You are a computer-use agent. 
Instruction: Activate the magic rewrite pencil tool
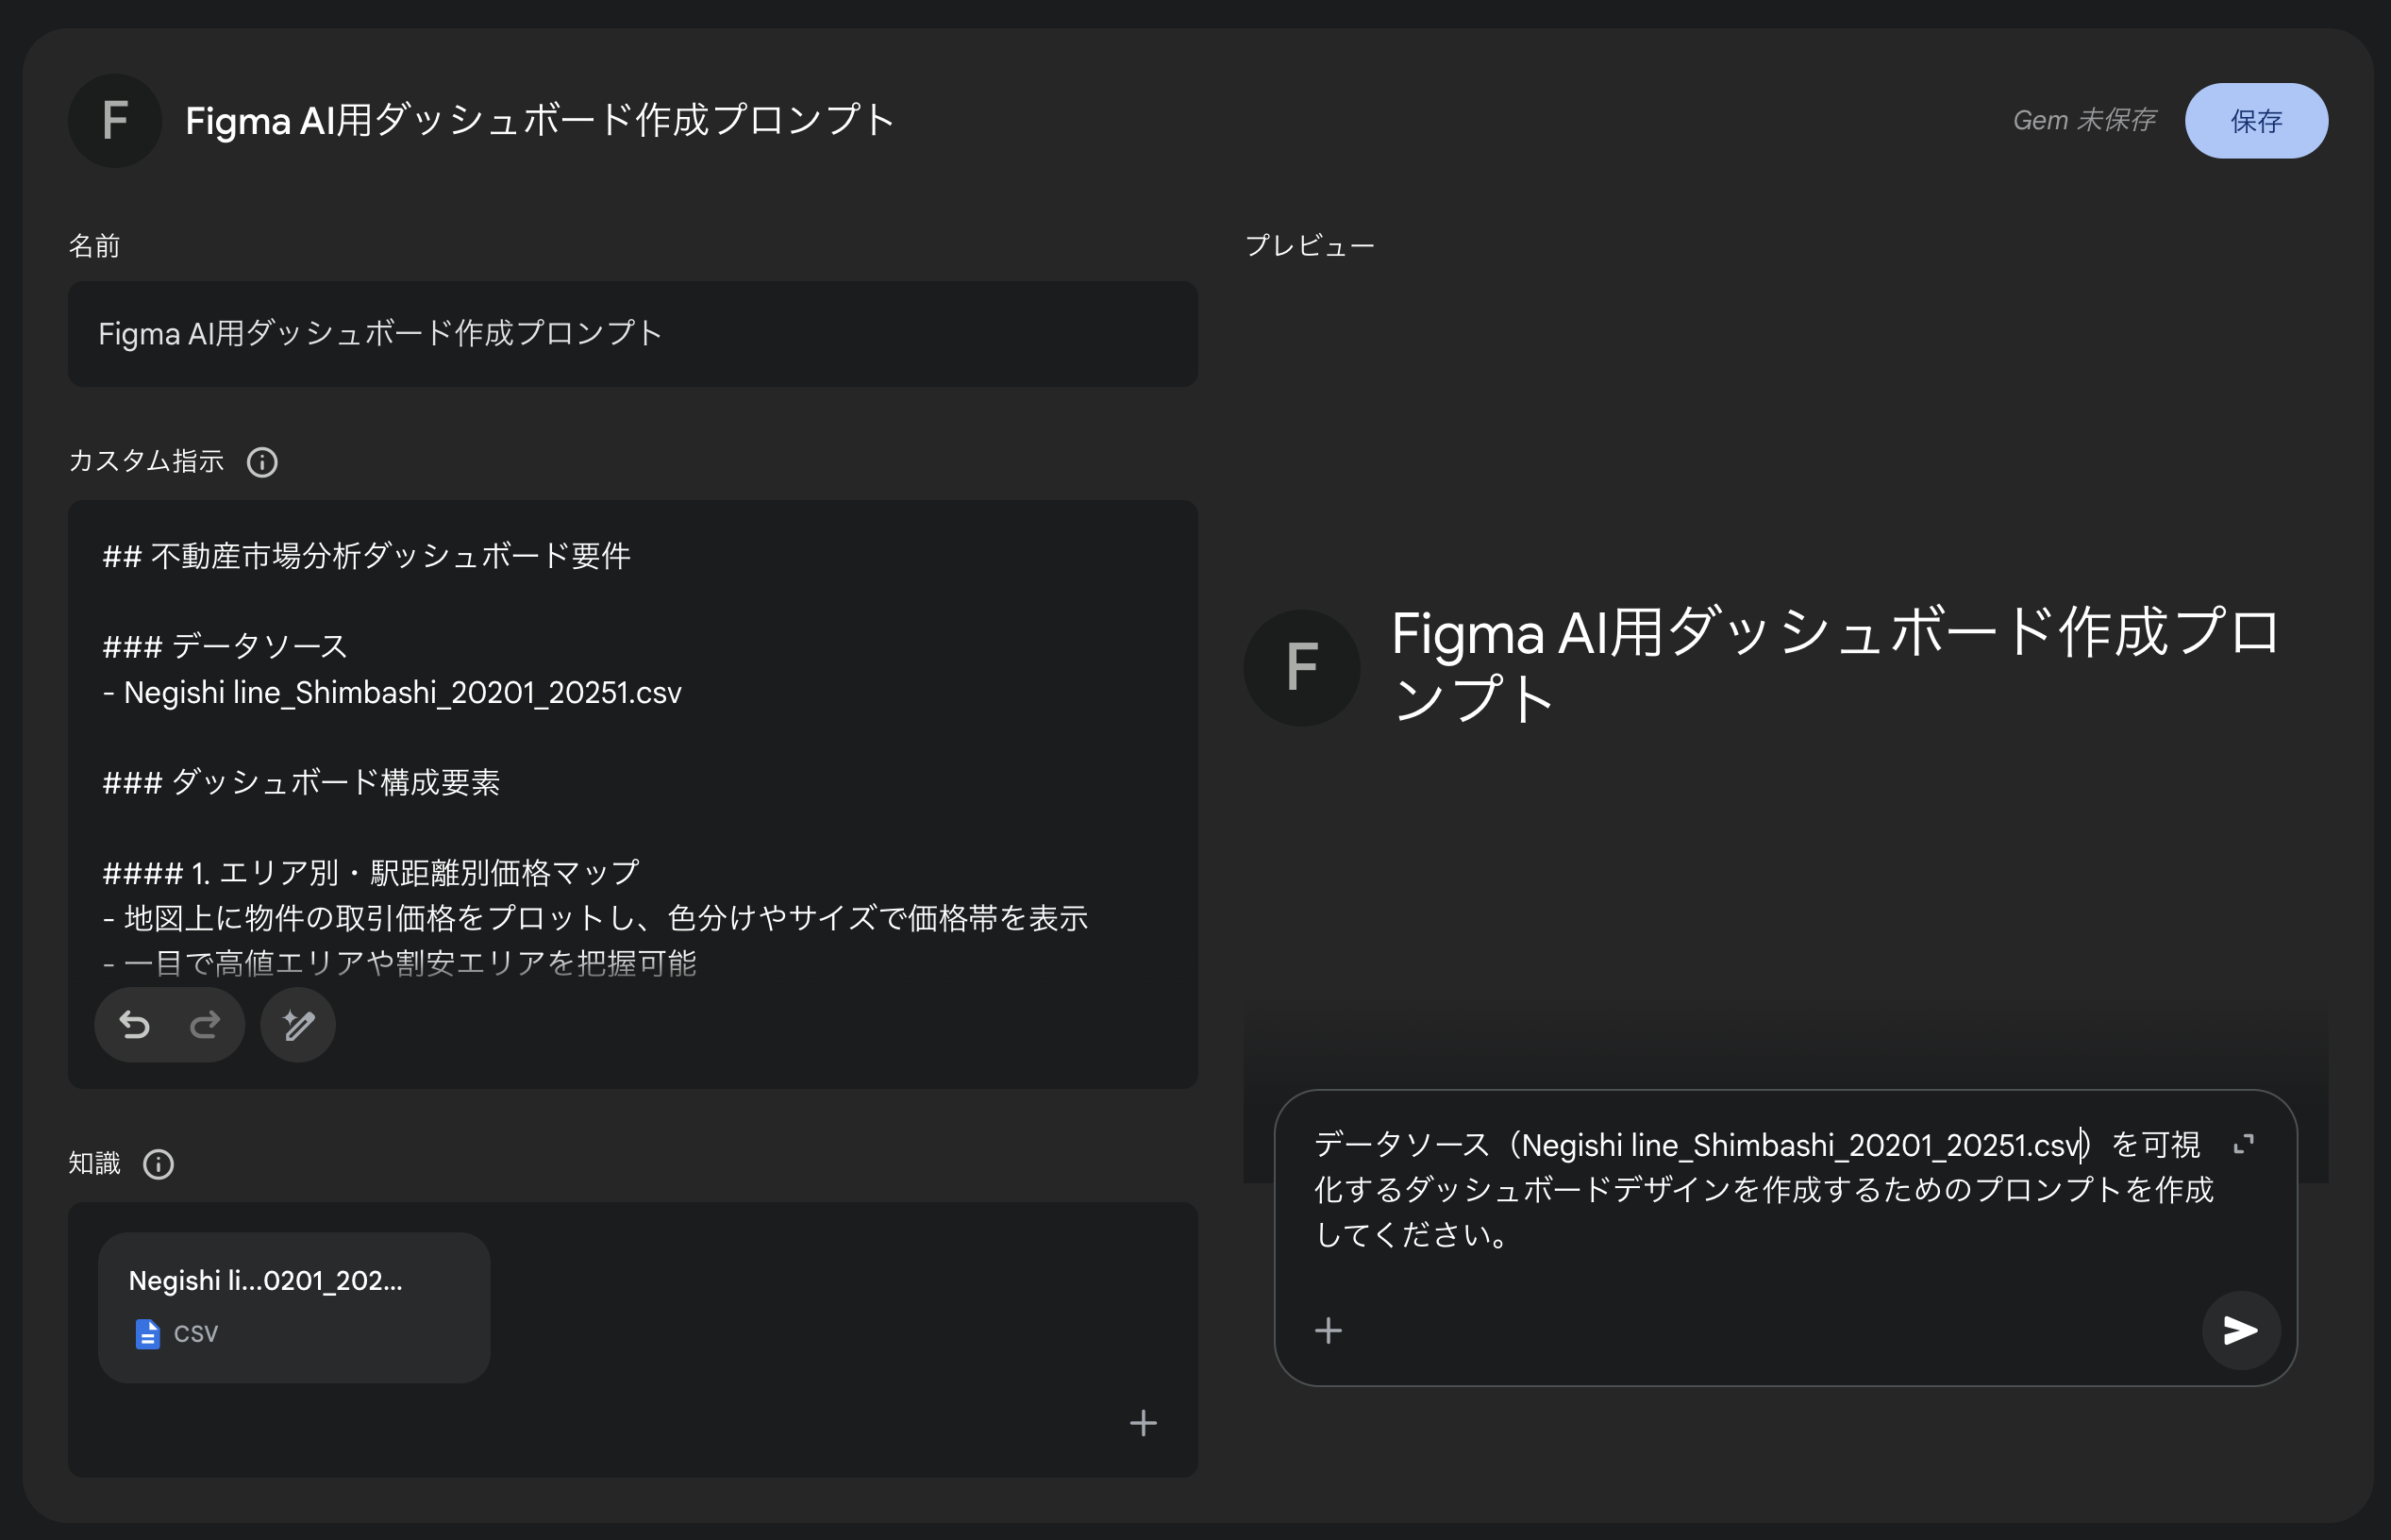(x=297, y=1024)
